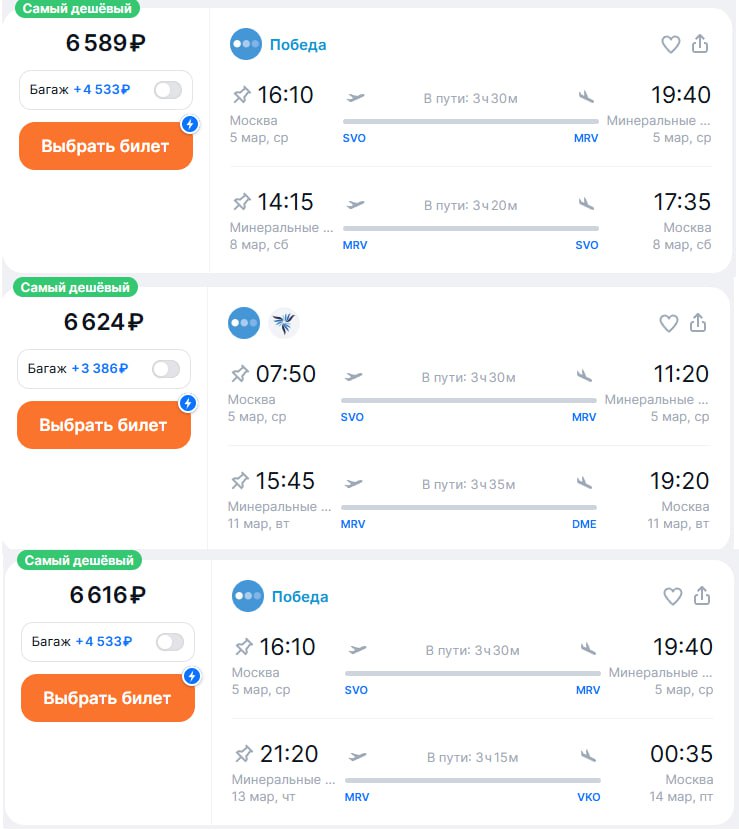The image size is (739, 830).
Task: Click the Победа airline name in third ticket
Action: [300, 596]
